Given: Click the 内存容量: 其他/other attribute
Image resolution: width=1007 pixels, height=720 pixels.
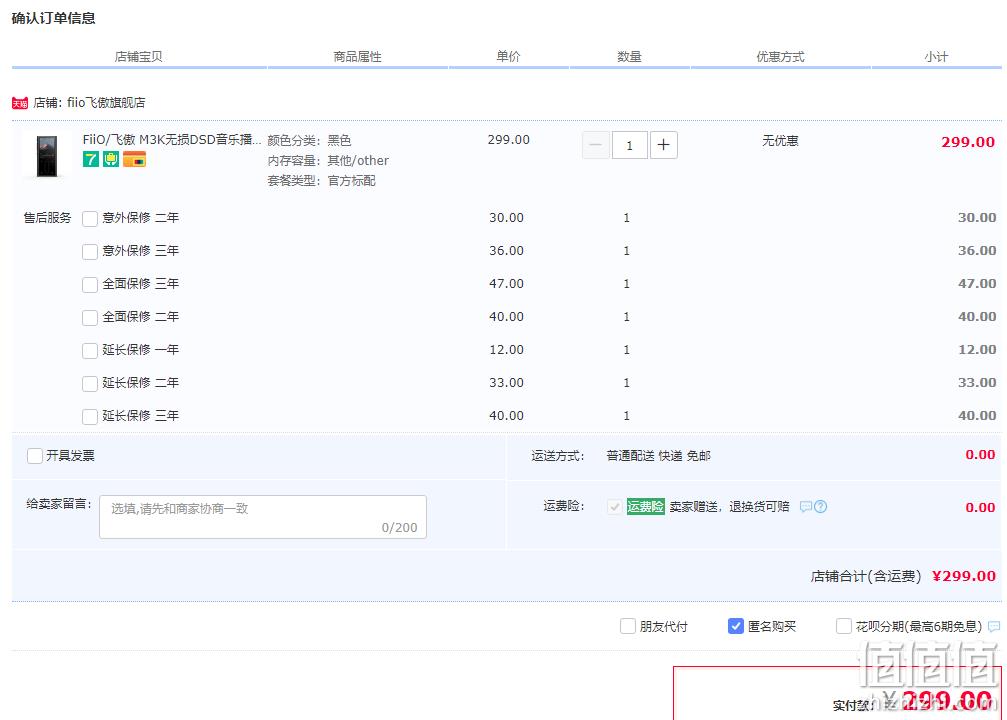Looking at the screenshot, I should tap(328, 161).
